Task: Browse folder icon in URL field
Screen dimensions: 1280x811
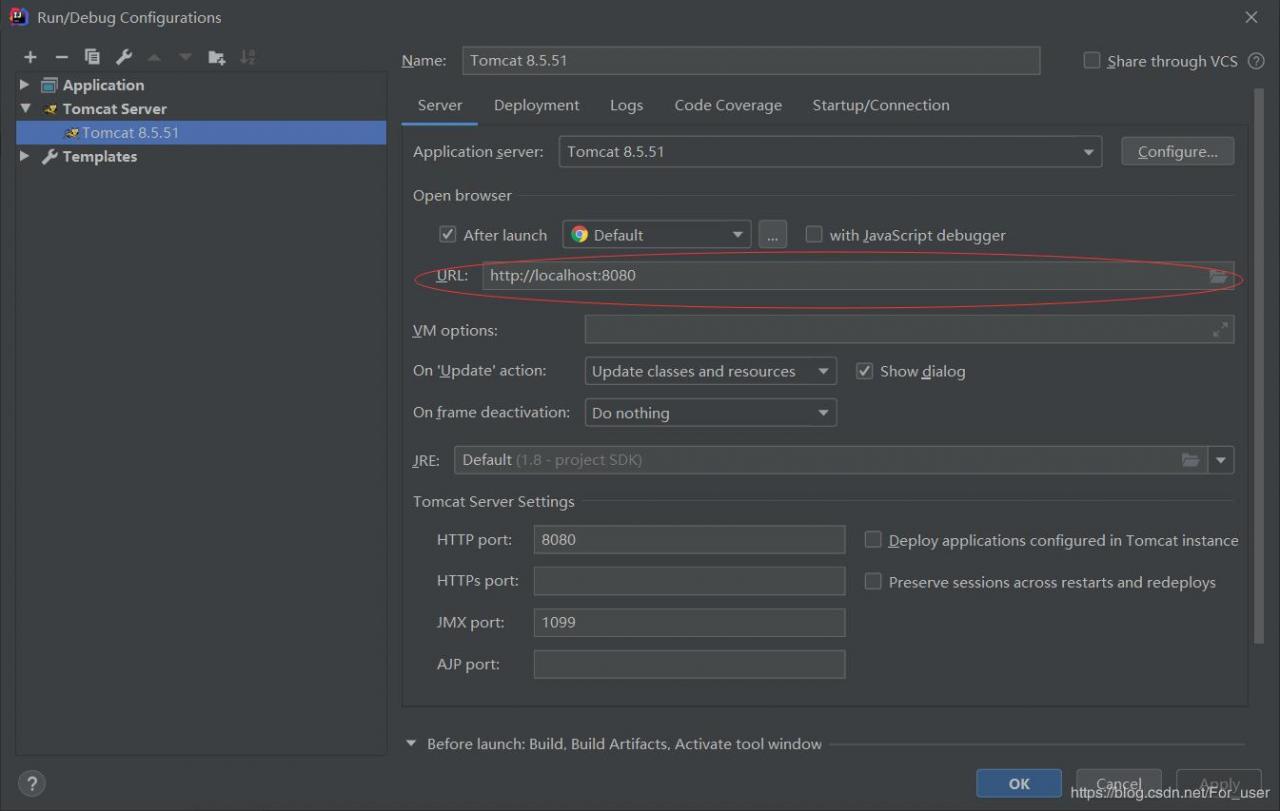Action: coord(1218,276)
